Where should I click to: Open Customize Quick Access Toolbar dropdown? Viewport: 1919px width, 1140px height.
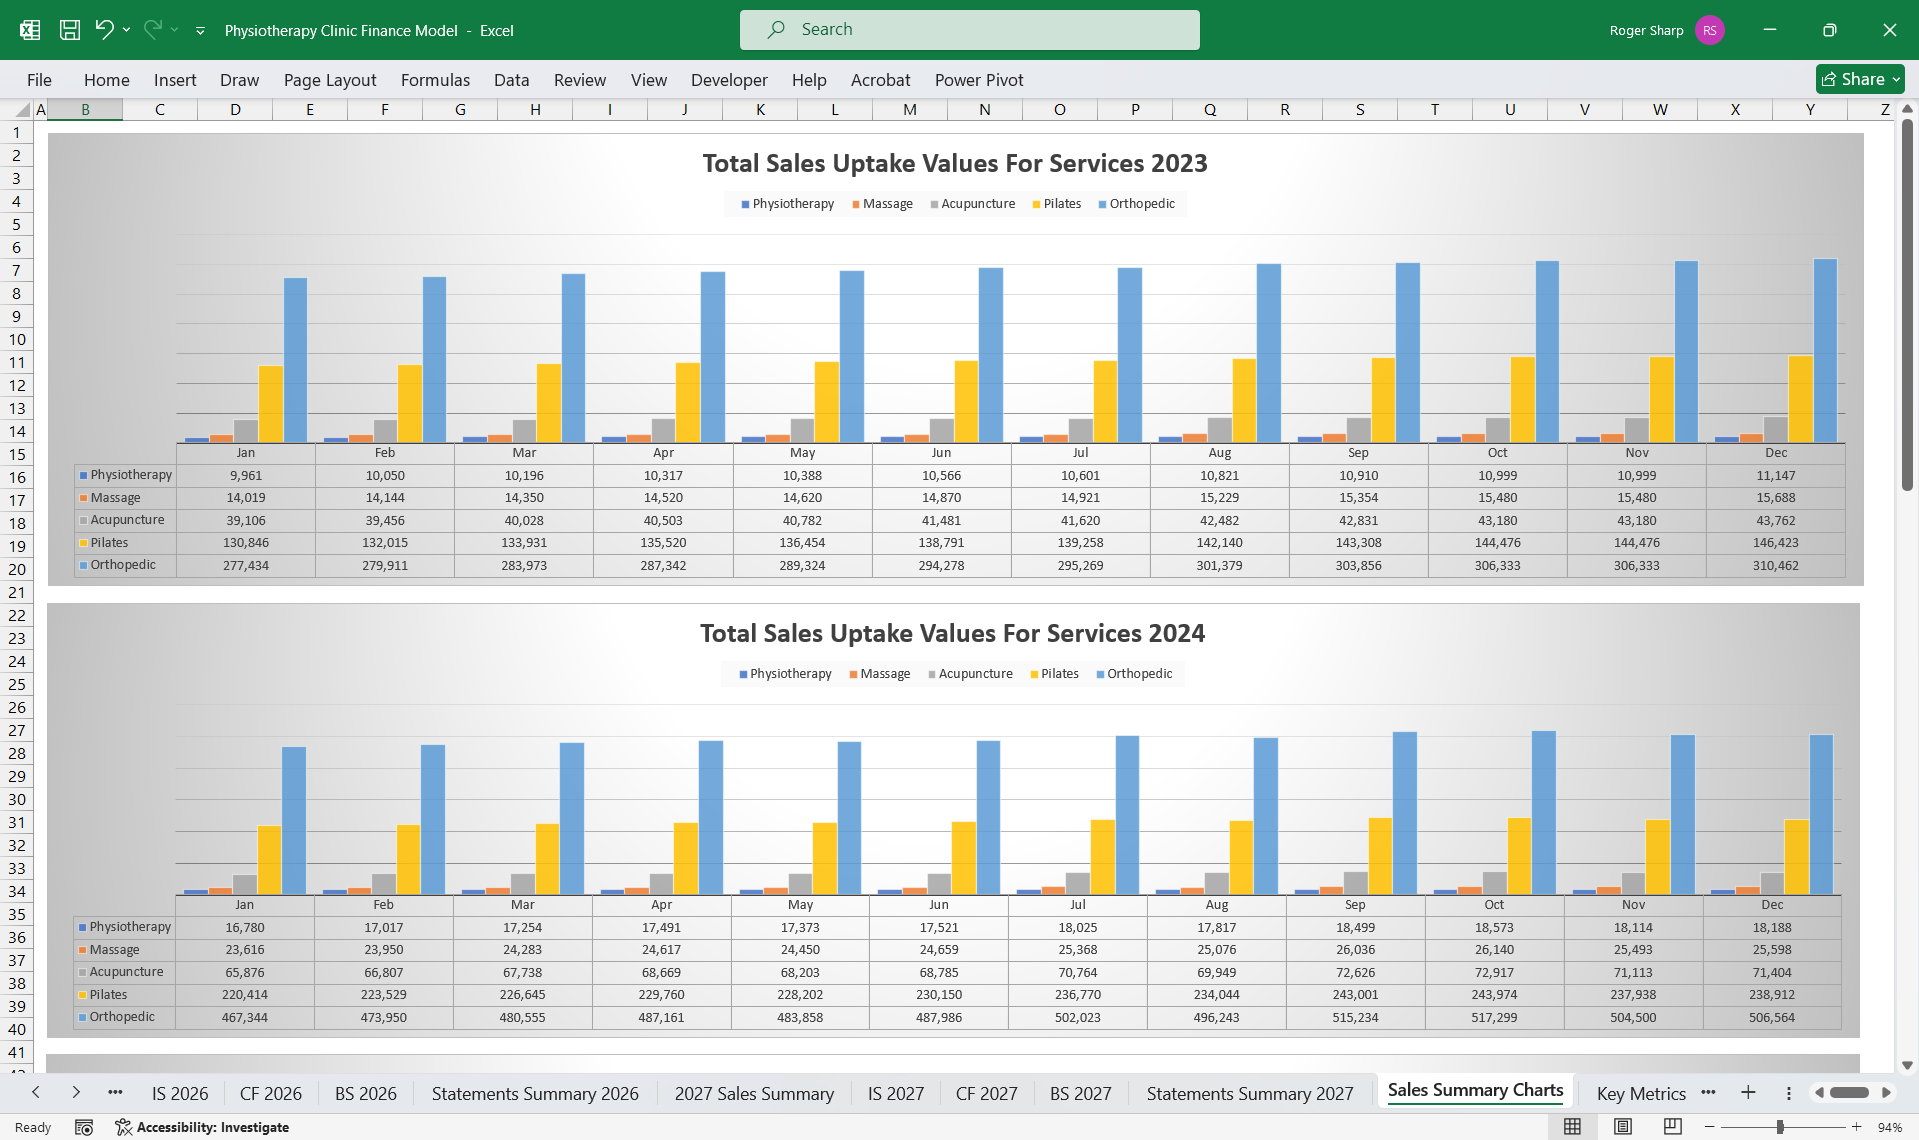click(200, 31)
